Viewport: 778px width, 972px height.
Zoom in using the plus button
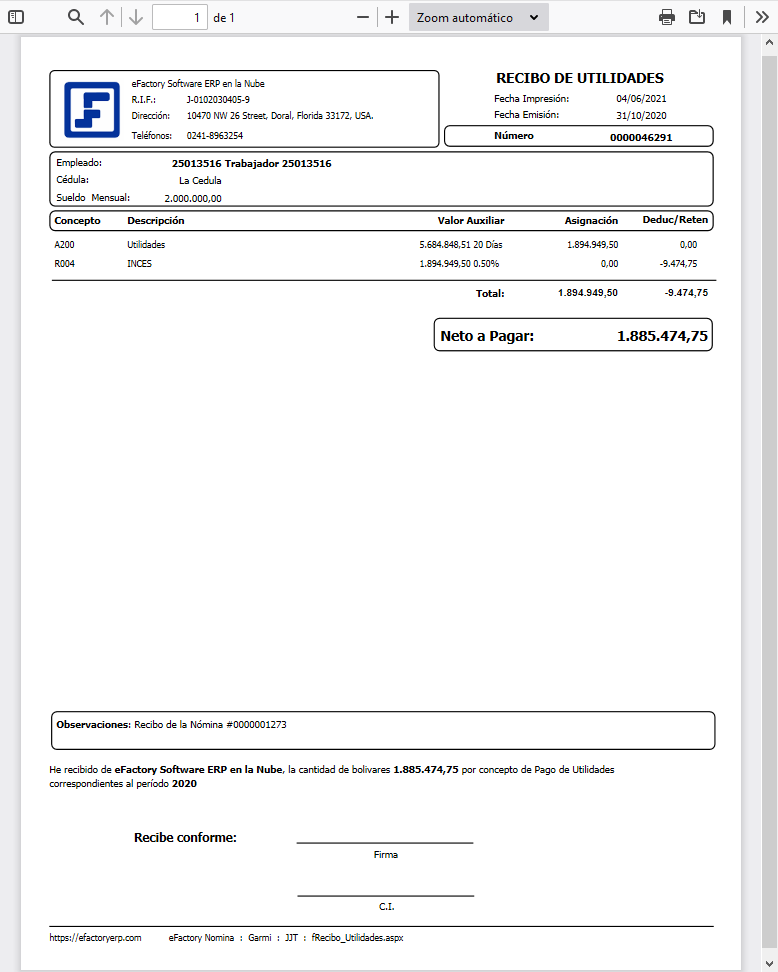click(x=392, y=17)
